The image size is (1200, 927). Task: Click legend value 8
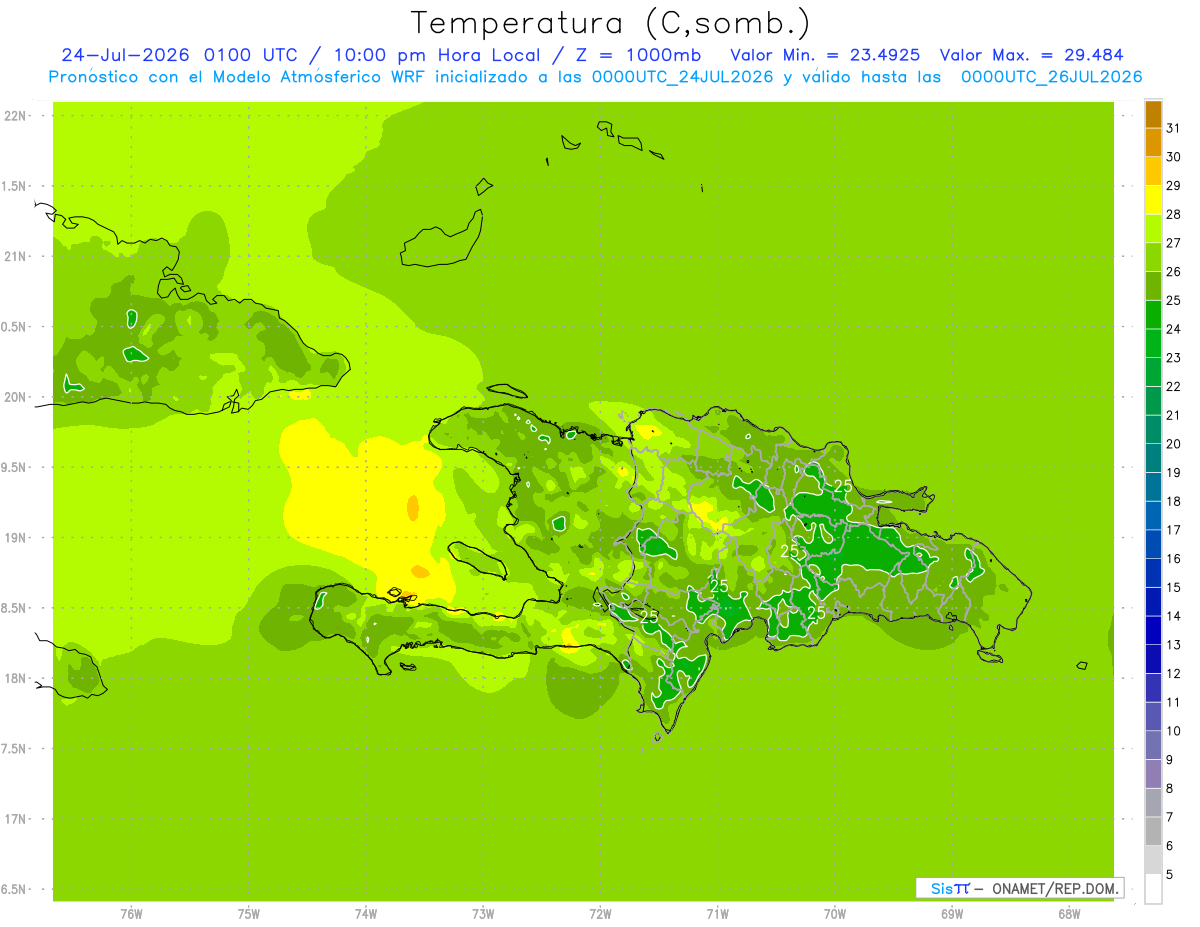1170,789
